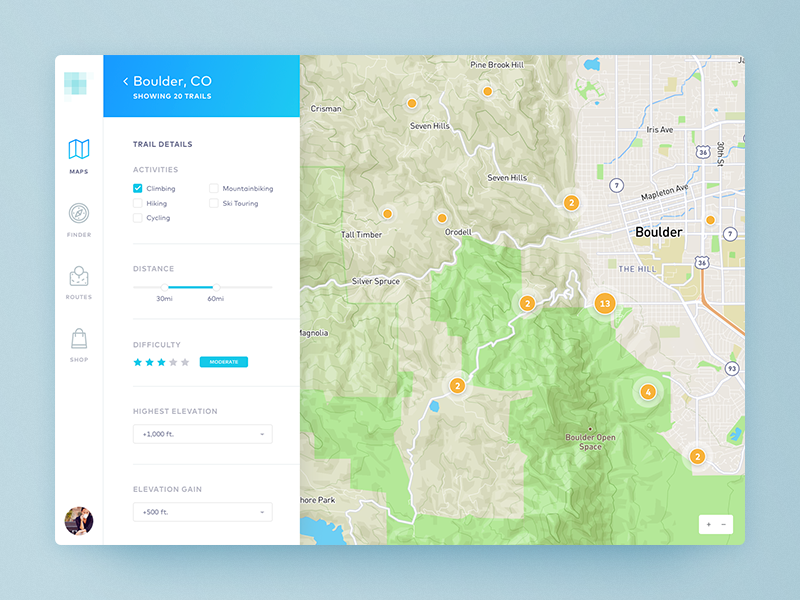This screenshot has width=800, height=600.
Task: Go back using arrow beside Boulder, CO
Action: [x=125, y=81]
